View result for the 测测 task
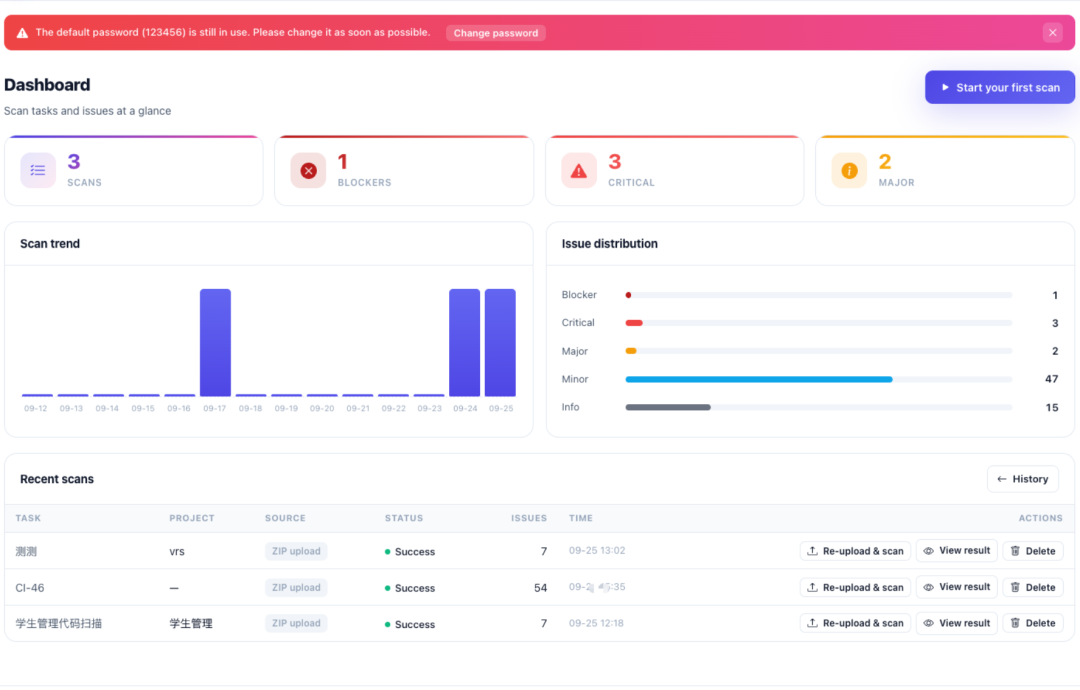The height and width of the screenshot is (690, 1080). click(957, 551)
